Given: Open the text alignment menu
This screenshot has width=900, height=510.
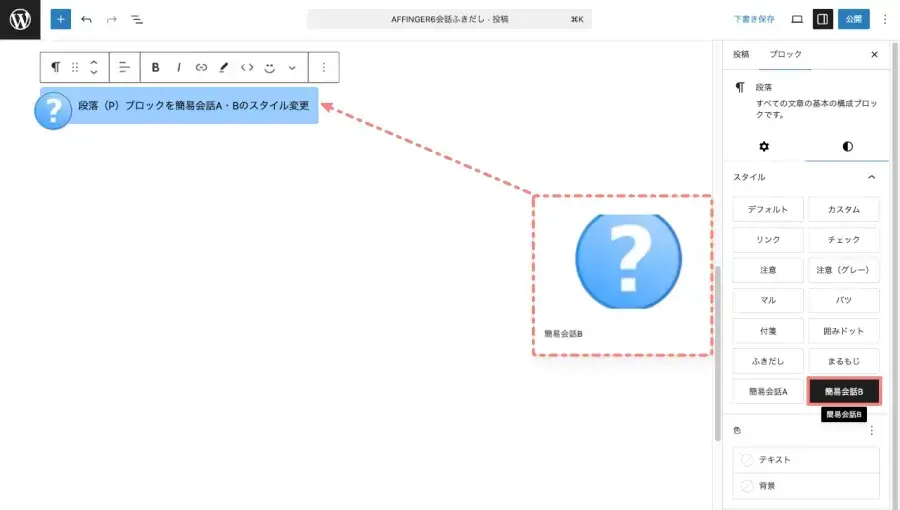Looking at the screenshot, I should coord(124,67).
